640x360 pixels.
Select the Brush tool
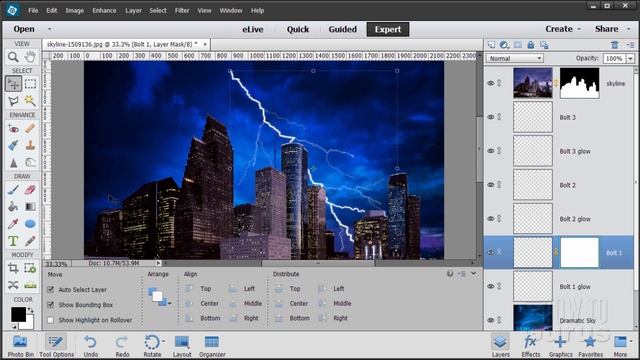coord(13,190)
